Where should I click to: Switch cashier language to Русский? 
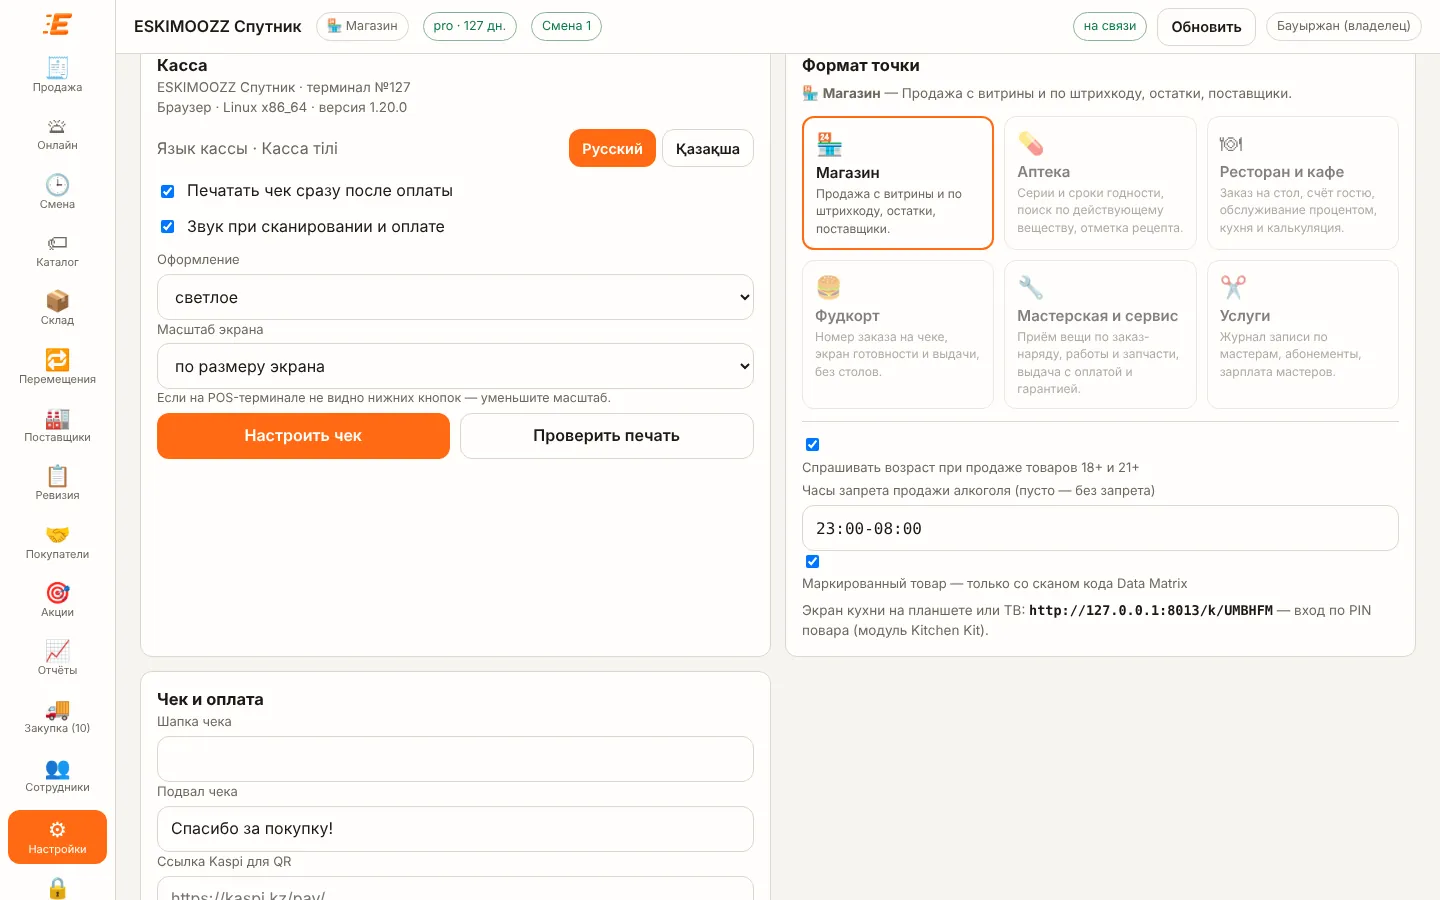[612, 148]
